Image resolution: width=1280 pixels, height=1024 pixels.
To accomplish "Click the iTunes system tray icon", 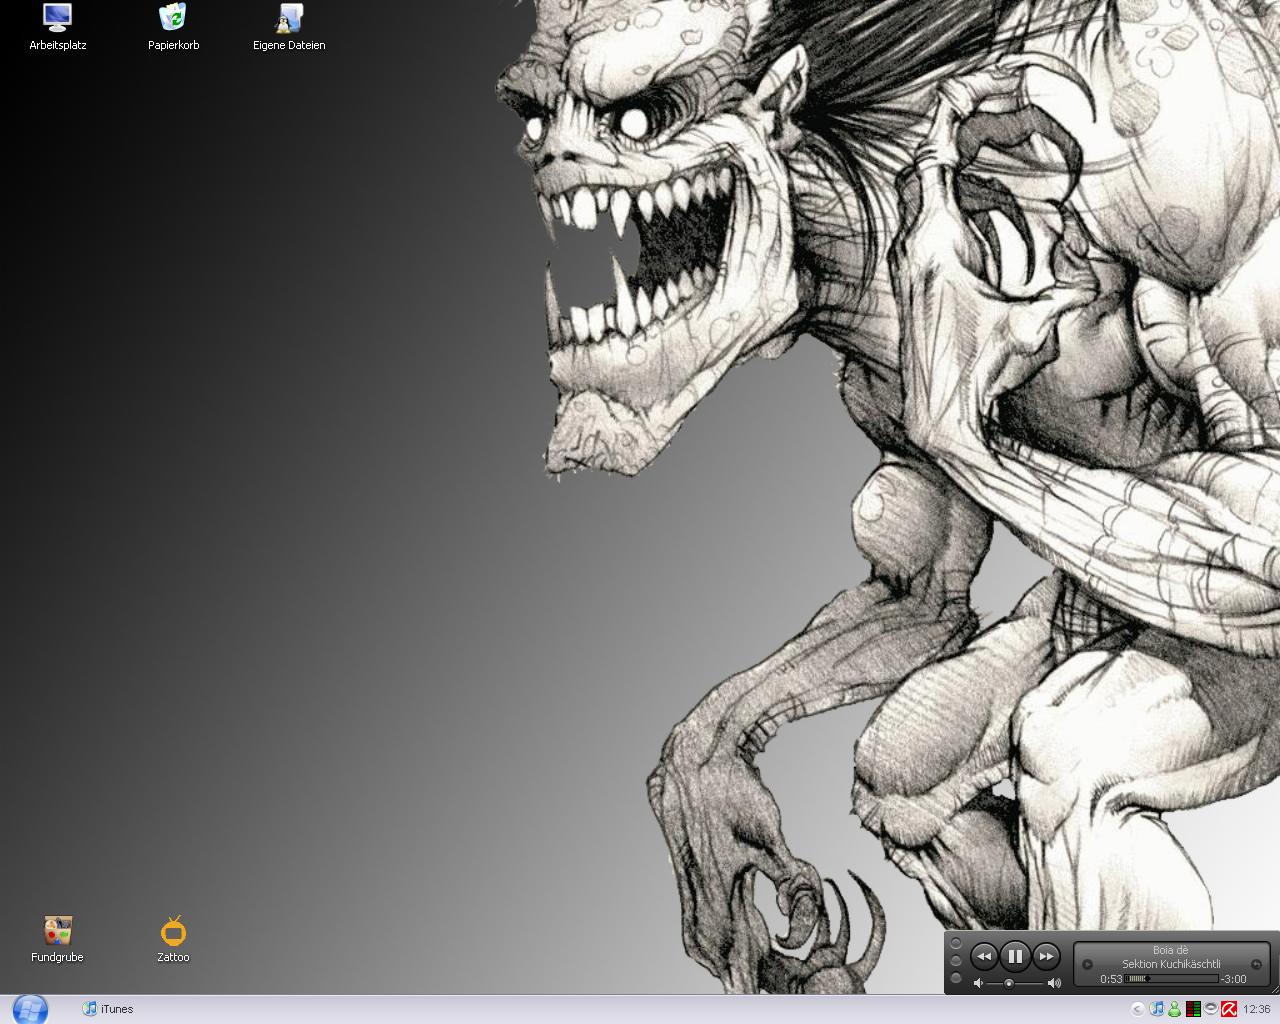I will click(x=1157, y=1009).
